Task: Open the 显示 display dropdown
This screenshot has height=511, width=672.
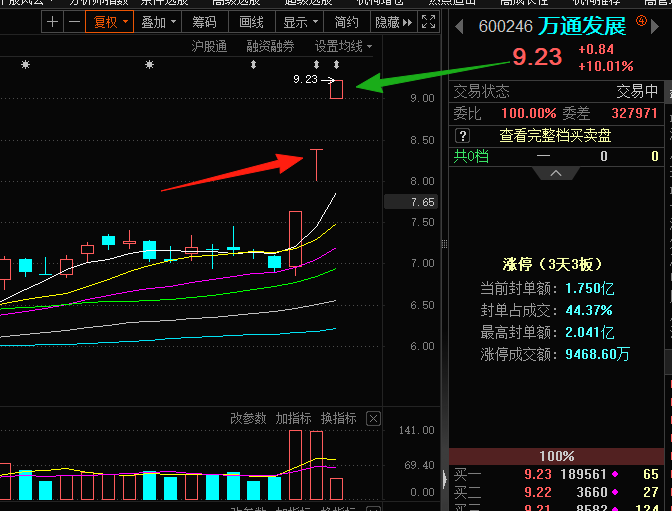Action: pos(299,22)
